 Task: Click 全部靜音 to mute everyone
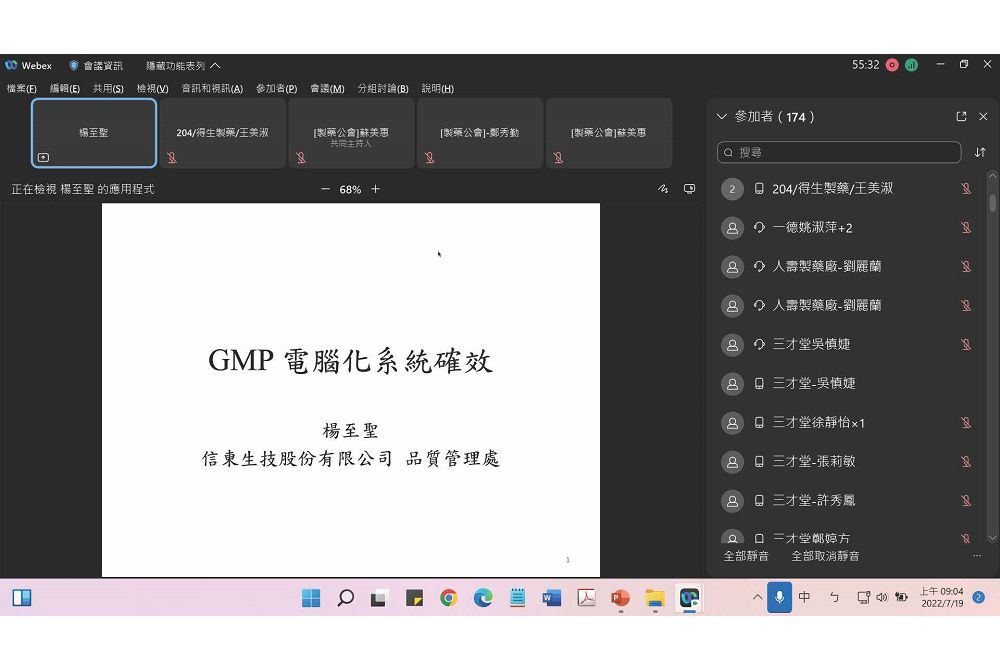746,556
